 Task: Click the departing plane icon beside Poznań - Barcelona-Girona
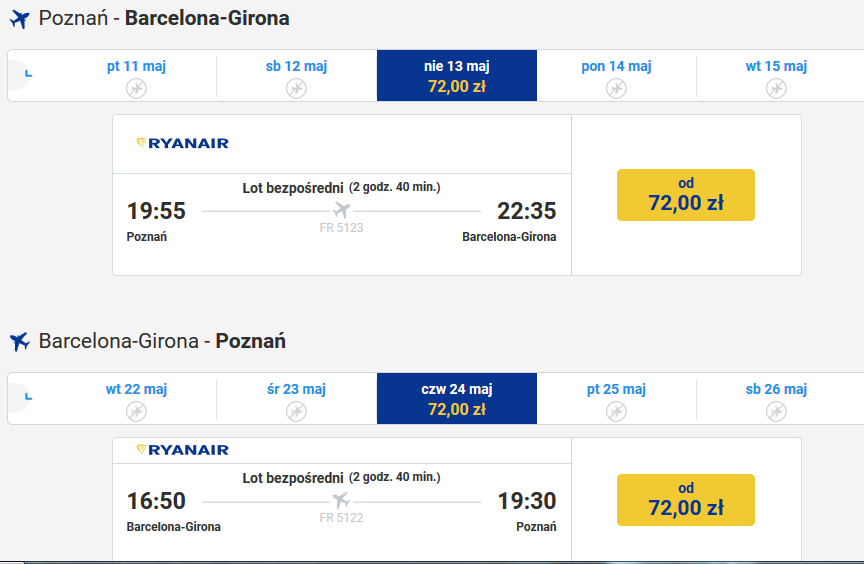click(x=19, y=19)
